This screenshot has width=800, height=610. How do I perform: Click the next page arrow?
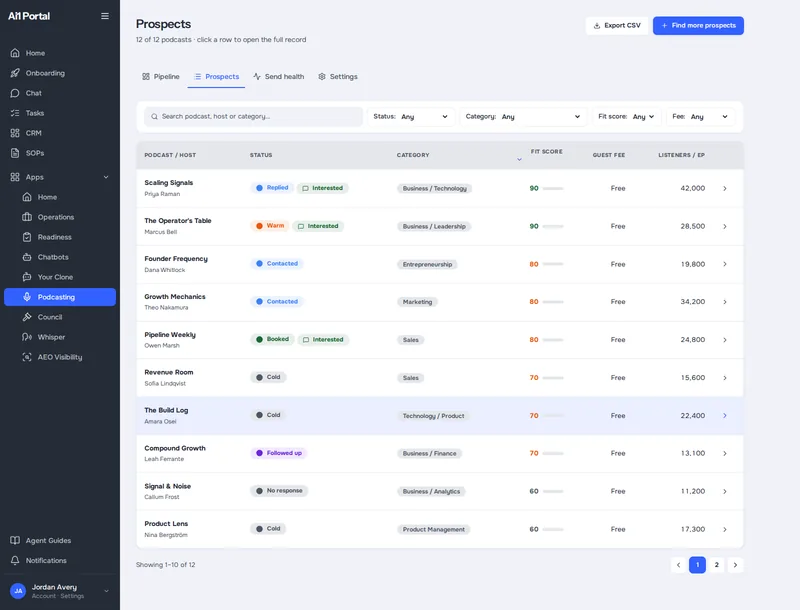pyautogui.click(x=735, y=565)
